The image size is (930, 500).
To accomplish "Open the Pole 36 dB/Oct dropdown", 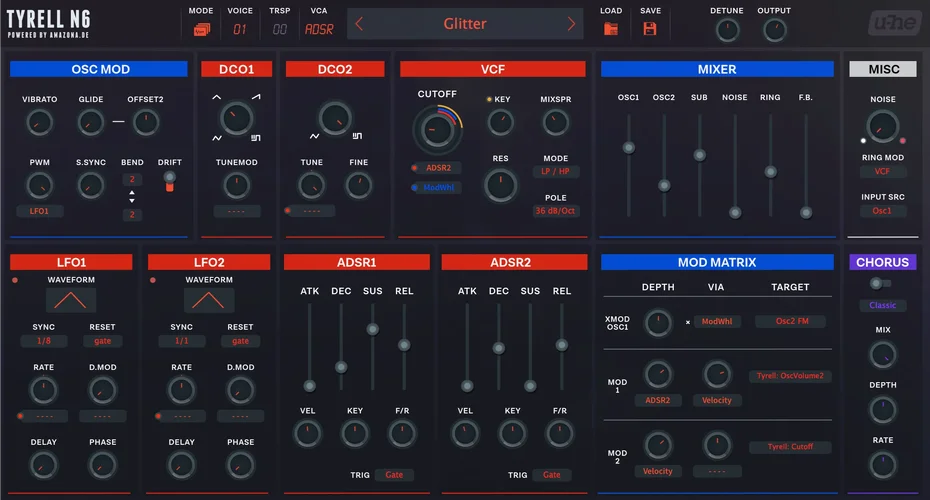I will pos(555,211).
